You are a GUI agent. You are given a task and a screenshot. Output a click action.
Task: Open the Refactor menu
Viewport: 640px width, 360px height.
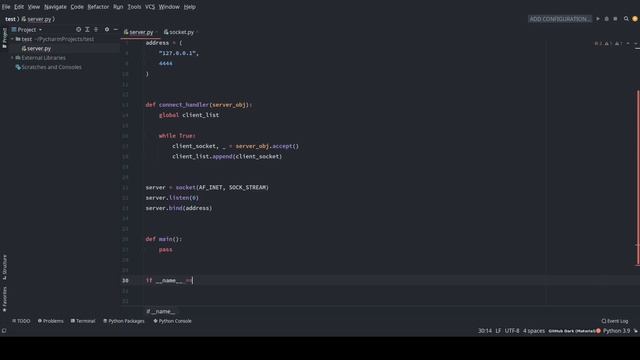pyautogui.click(x=98, y=7)
